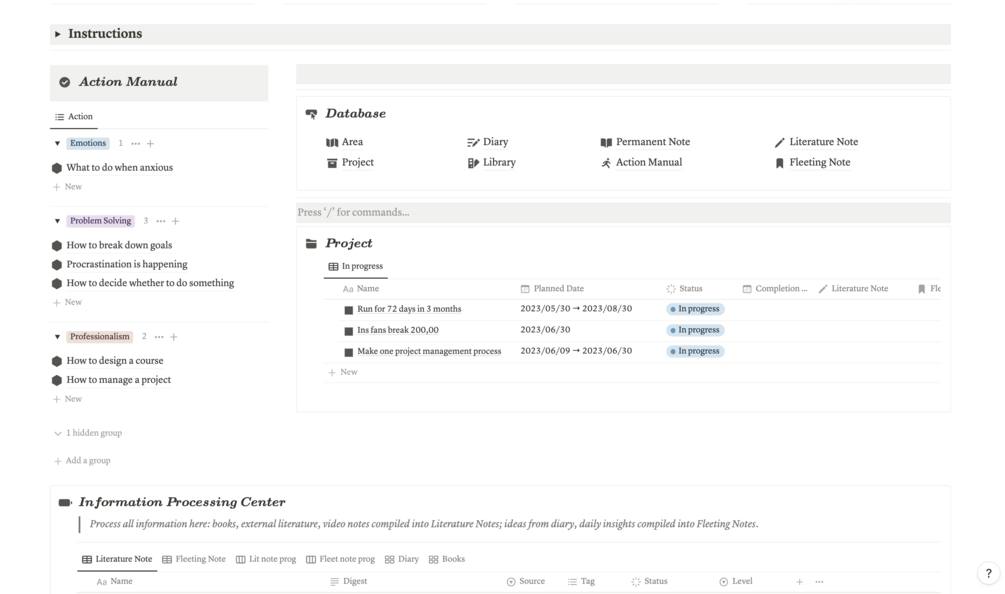Tick the 'Ins fans break 200,00' checkbox
Screen dimensions: 1005x594
click(x=348, y=331)
